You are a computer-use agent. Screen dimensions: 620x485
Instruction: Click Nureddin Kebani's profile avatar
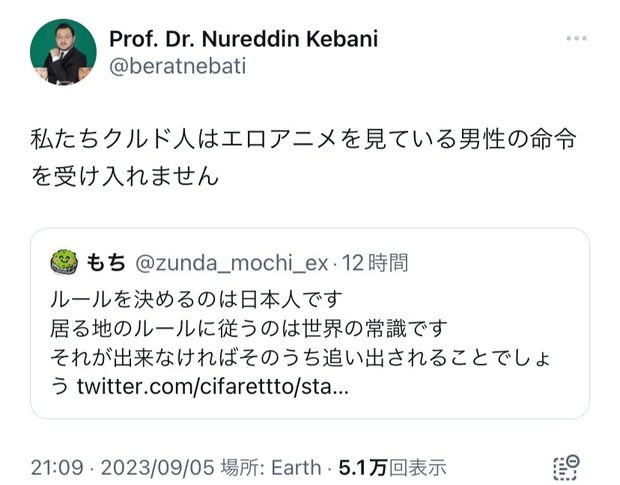point(63,51)
